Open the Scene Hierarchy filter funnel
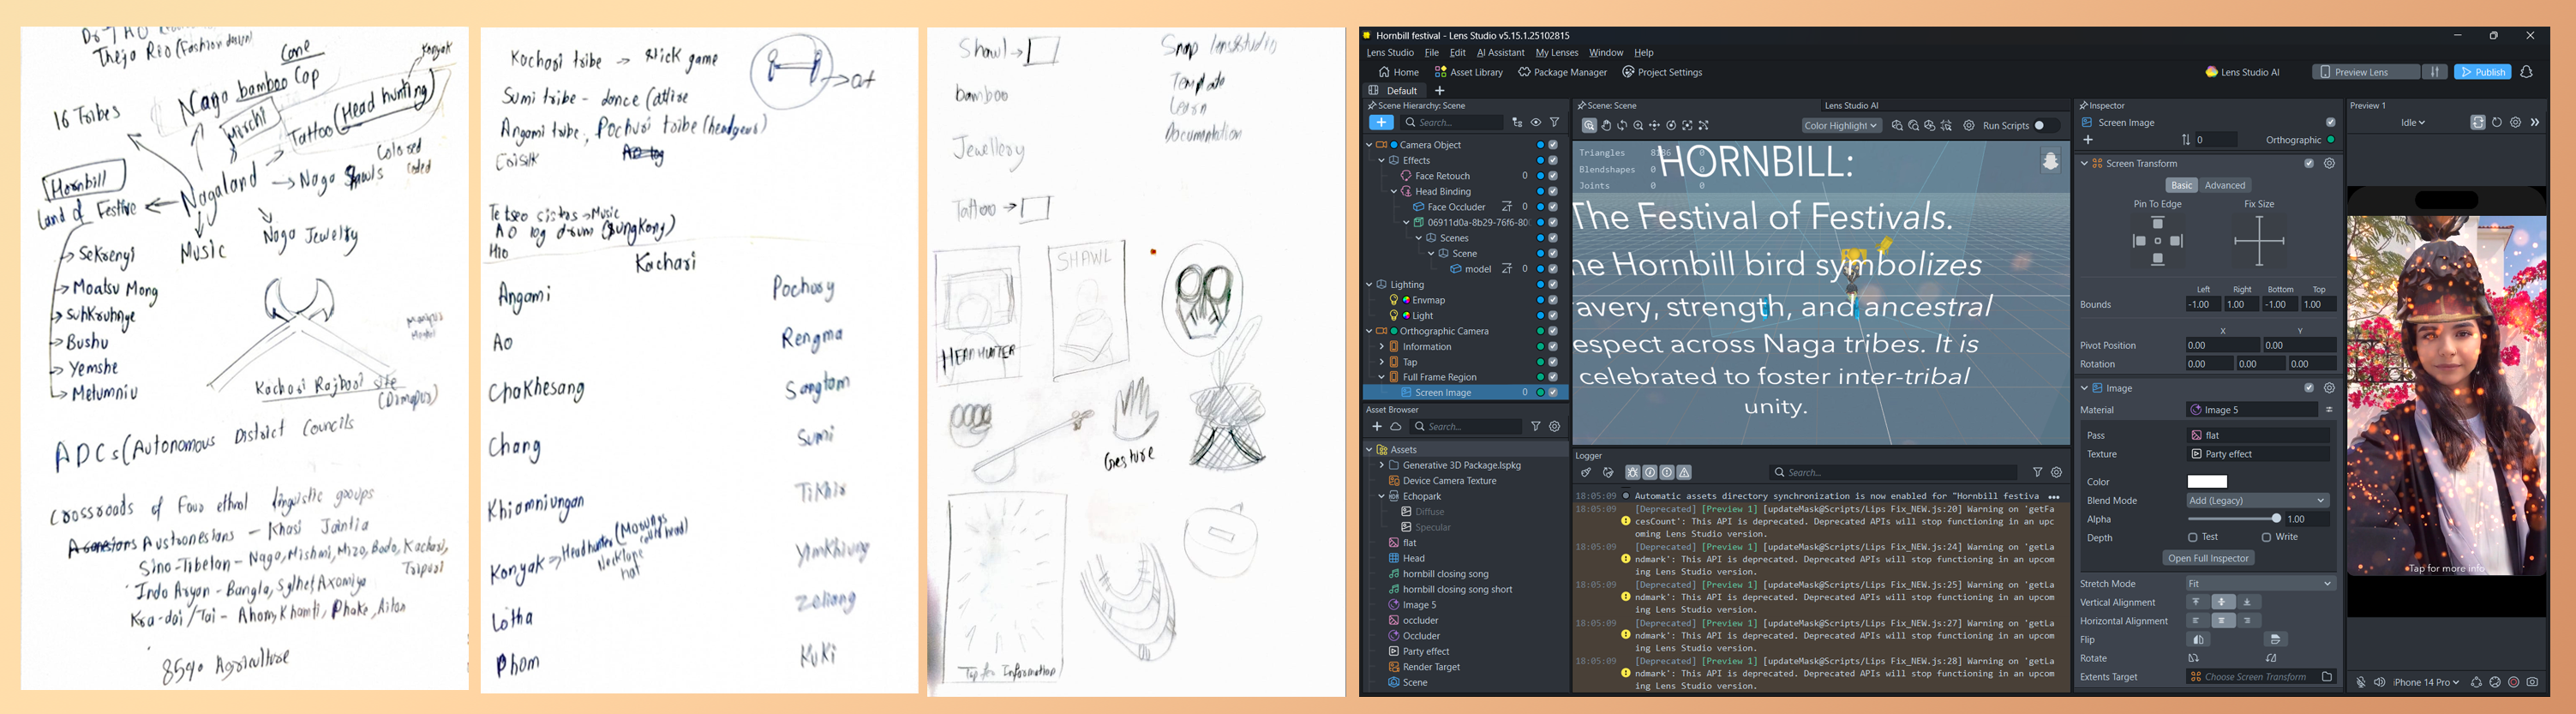2576x714 pixels. pyautogui.click(x=1554, y=122)
